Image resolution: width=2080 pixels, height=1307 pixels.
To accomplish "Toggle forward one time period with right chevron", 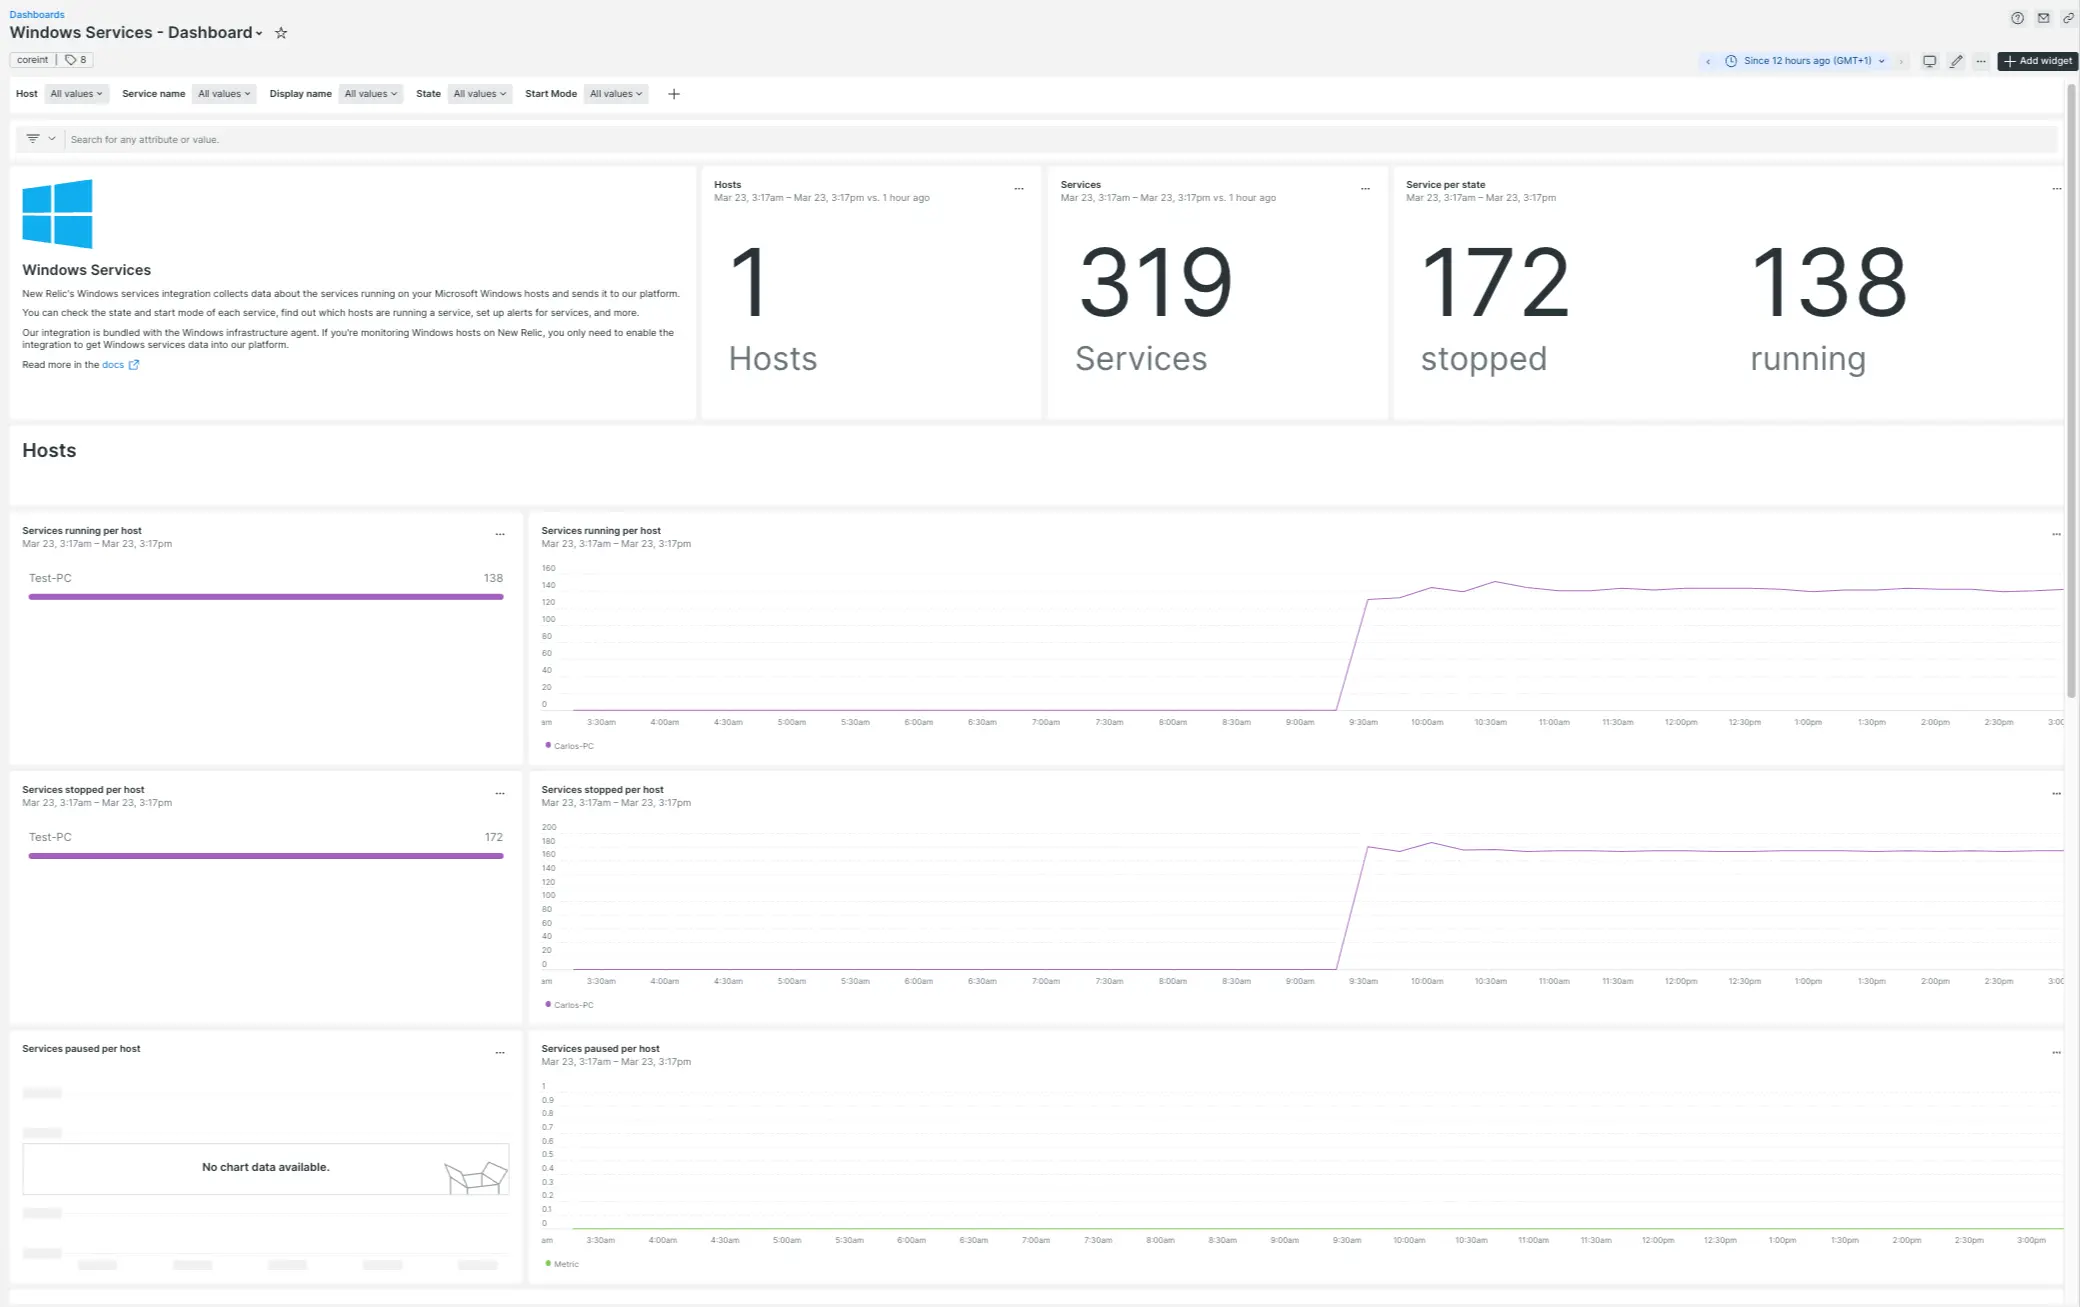I will (x=1900, y=61).
